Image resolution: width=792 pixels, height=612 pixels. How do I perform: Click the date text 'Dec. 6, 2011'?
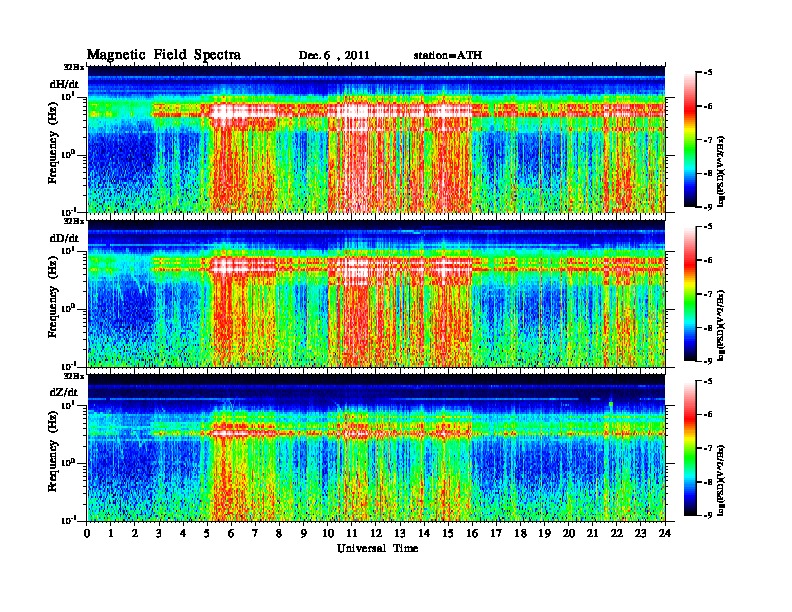pos(334,55)
